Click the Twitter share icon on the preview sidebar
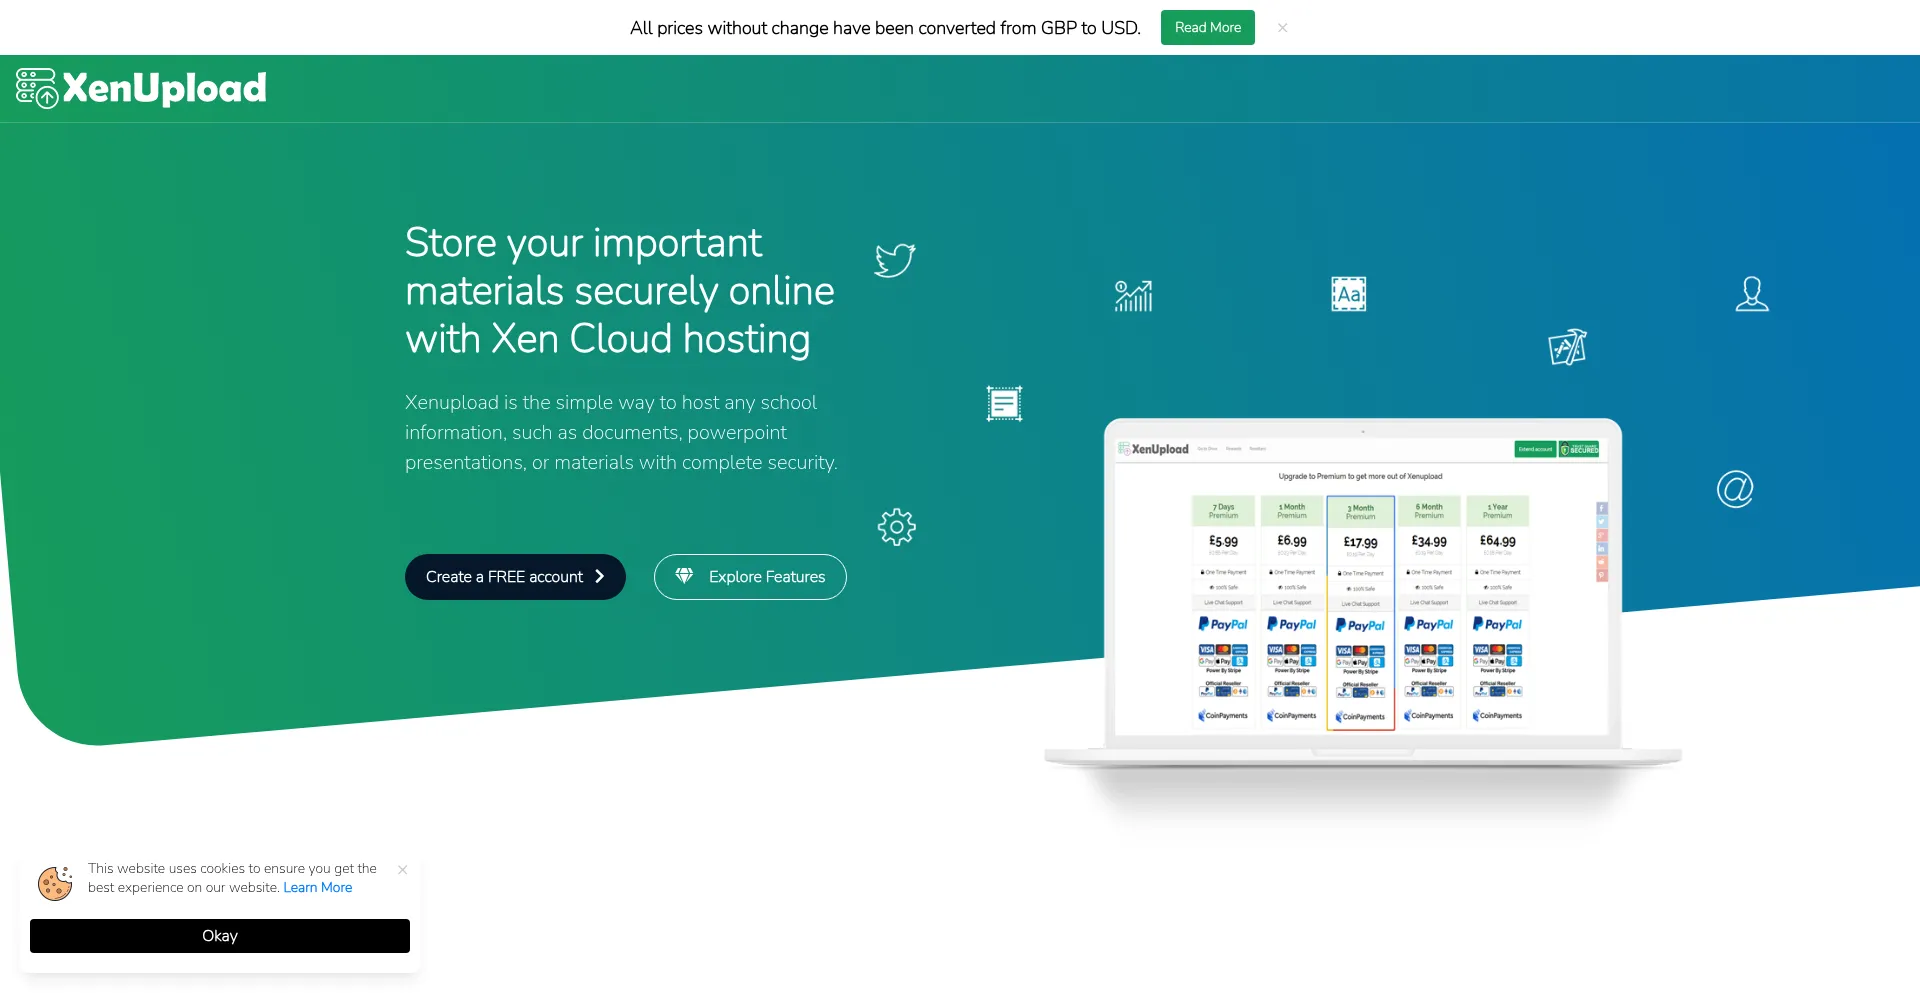The width and height of the screenshot is (1920, 993). tap(1601, 521)
